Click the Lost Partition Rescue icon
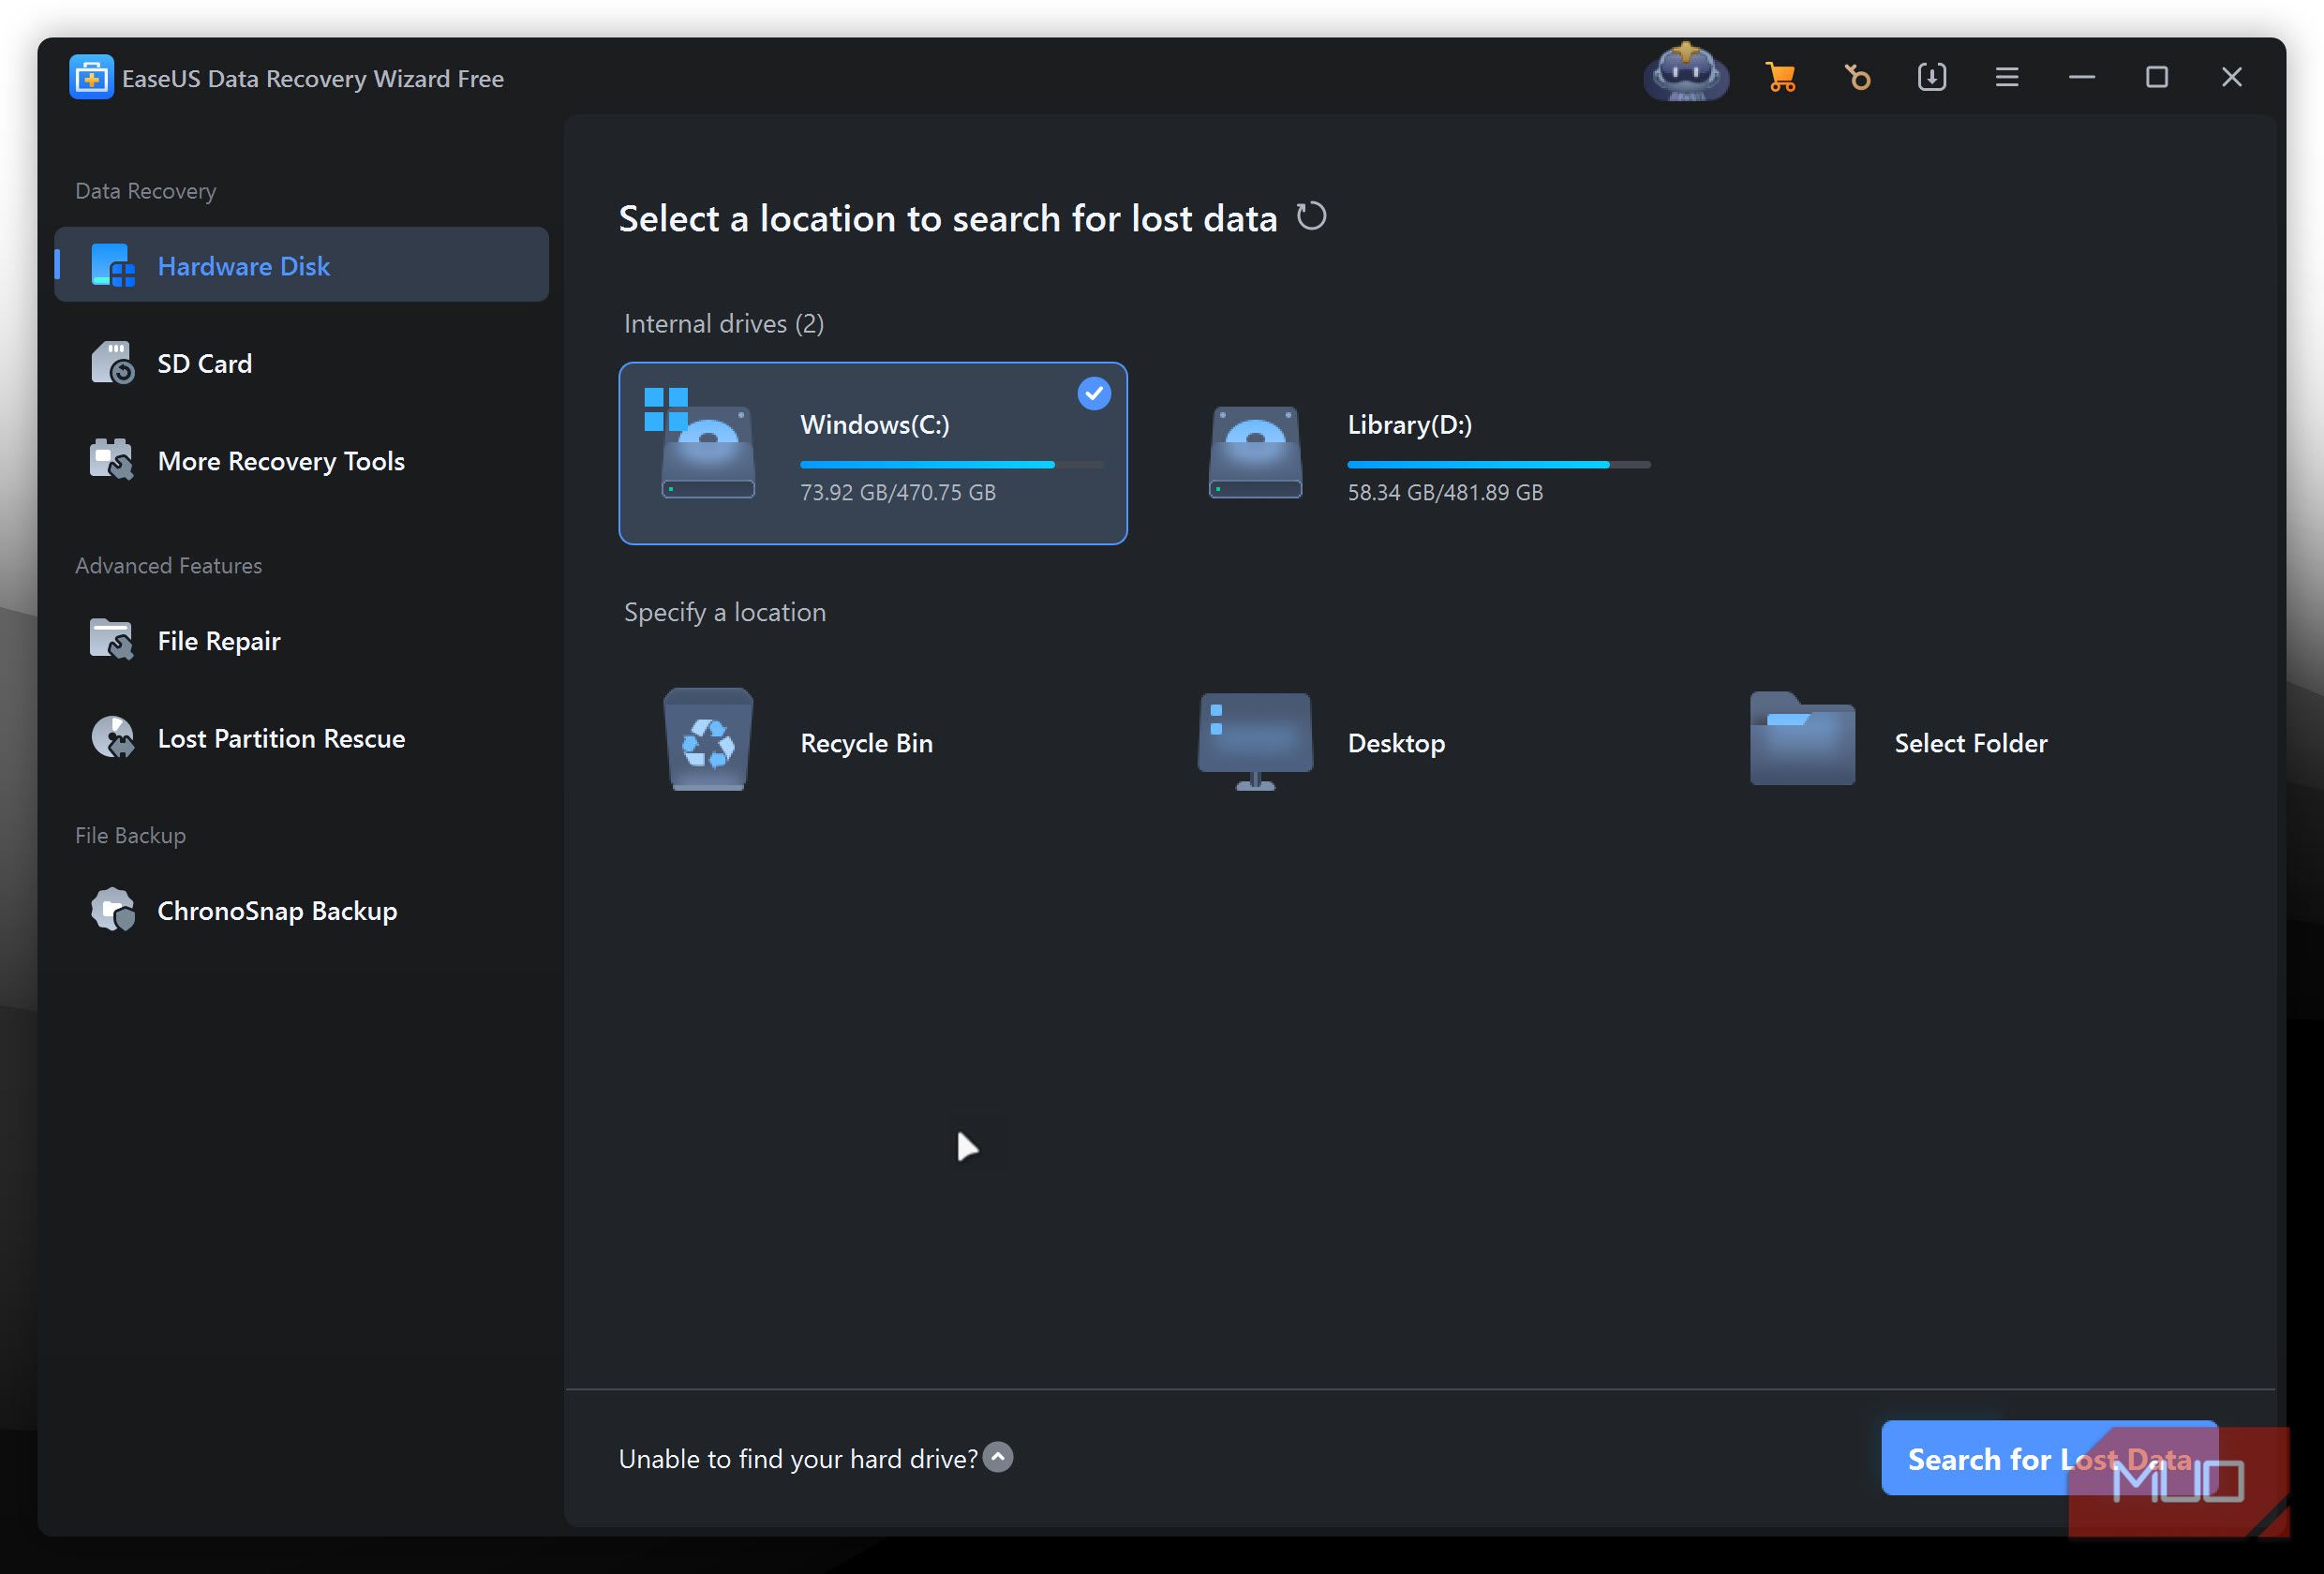Screen dimensions: 2324x1574 point(112,738)
